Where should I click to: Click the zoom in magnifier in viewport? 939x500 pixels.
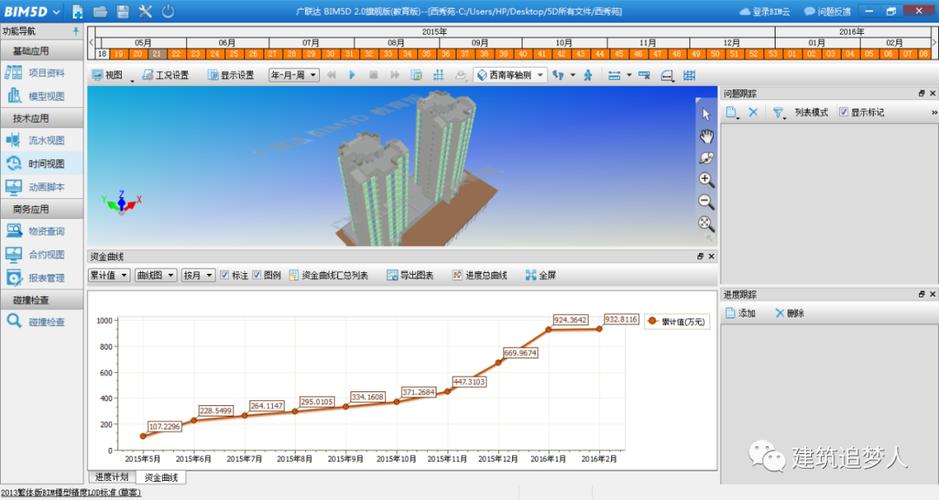tap(706, 180)
